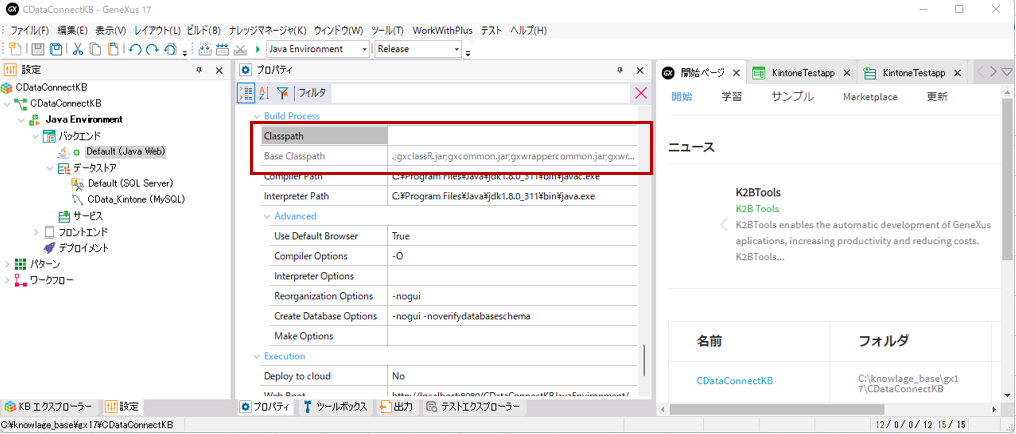Expand the ワークフロー tree node
The width and height of the screenshot is (1016, 434).
pos(7,280)
